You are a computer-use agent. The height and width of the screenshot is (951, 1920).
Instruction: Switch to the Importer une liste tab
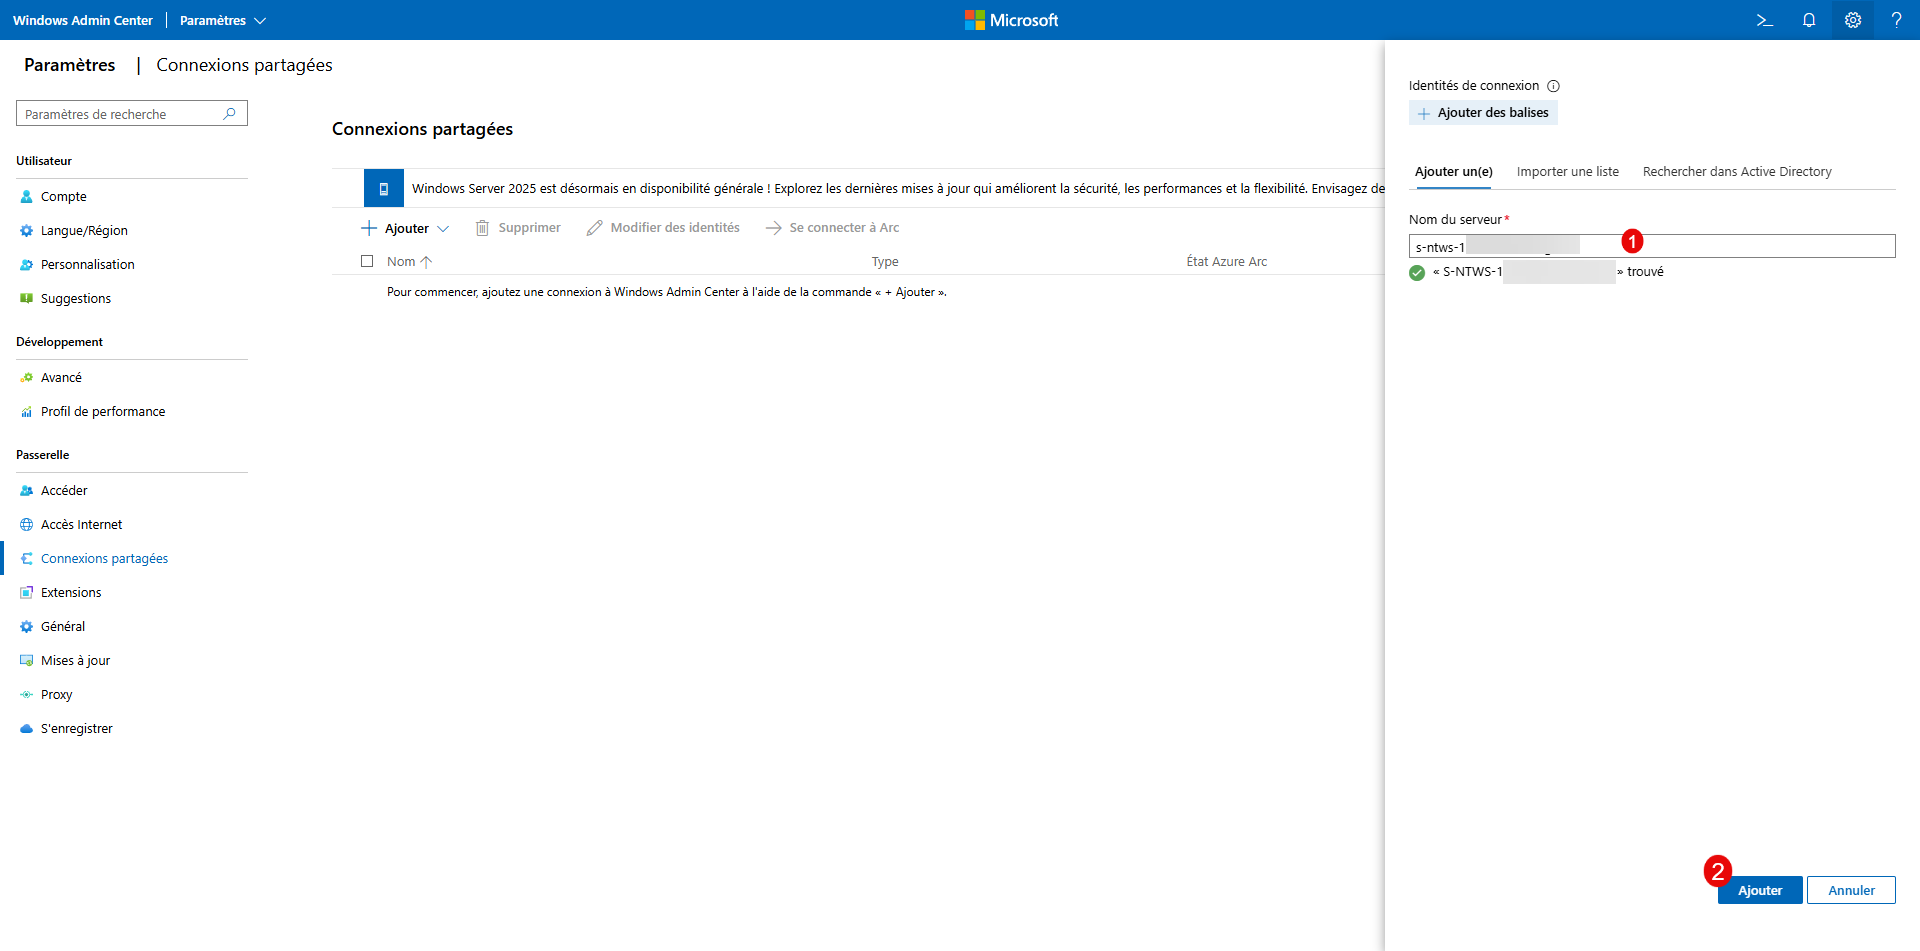(x=1567, y=172)
